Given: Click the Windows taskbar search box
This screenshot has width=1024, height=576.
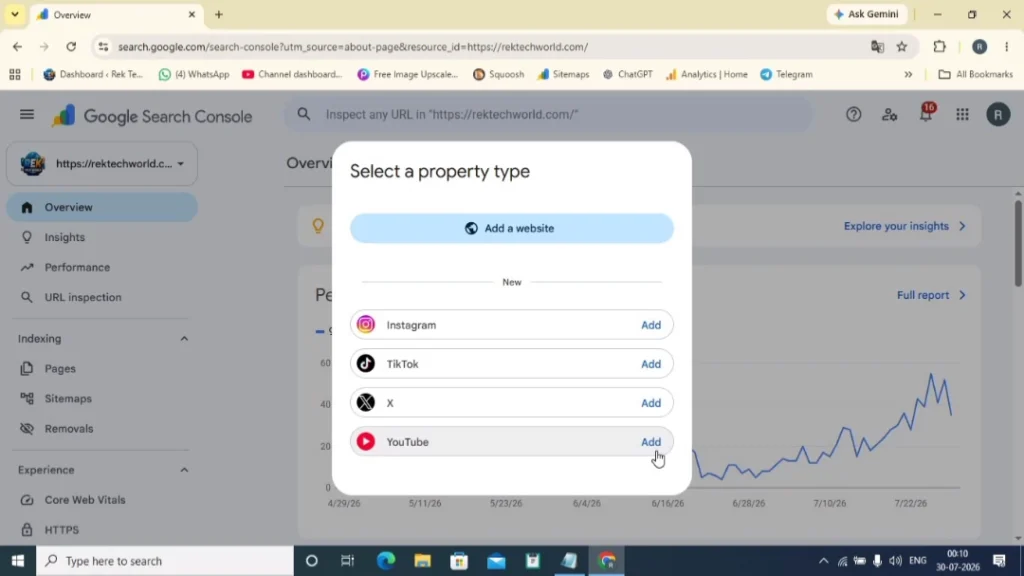Looking at the screenshot, I should 165,561.
